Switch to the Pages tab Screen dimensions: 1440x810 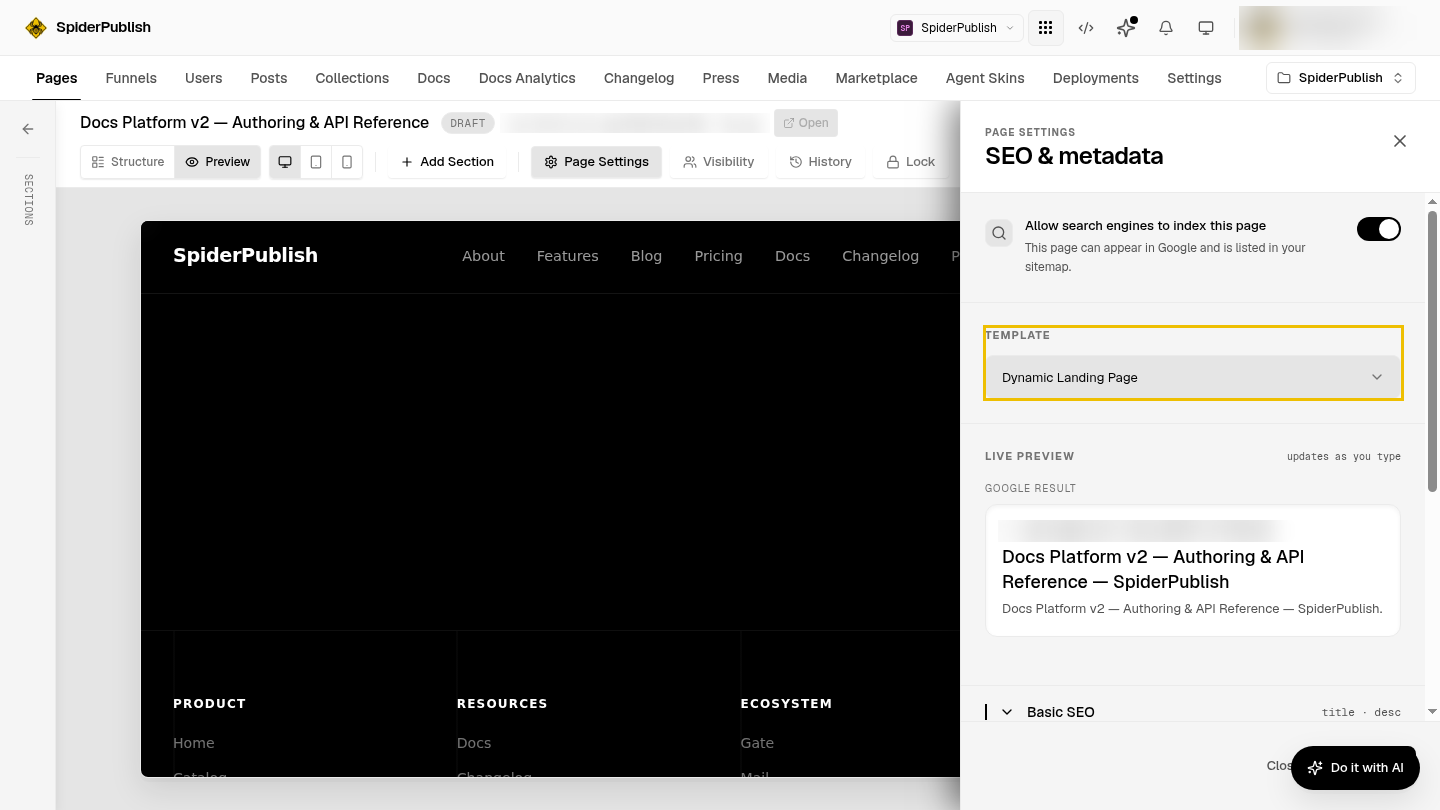tap(57, 78)
